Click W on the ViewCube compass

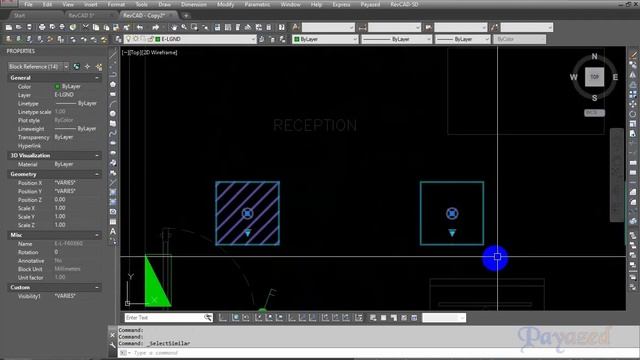(573, 77)
